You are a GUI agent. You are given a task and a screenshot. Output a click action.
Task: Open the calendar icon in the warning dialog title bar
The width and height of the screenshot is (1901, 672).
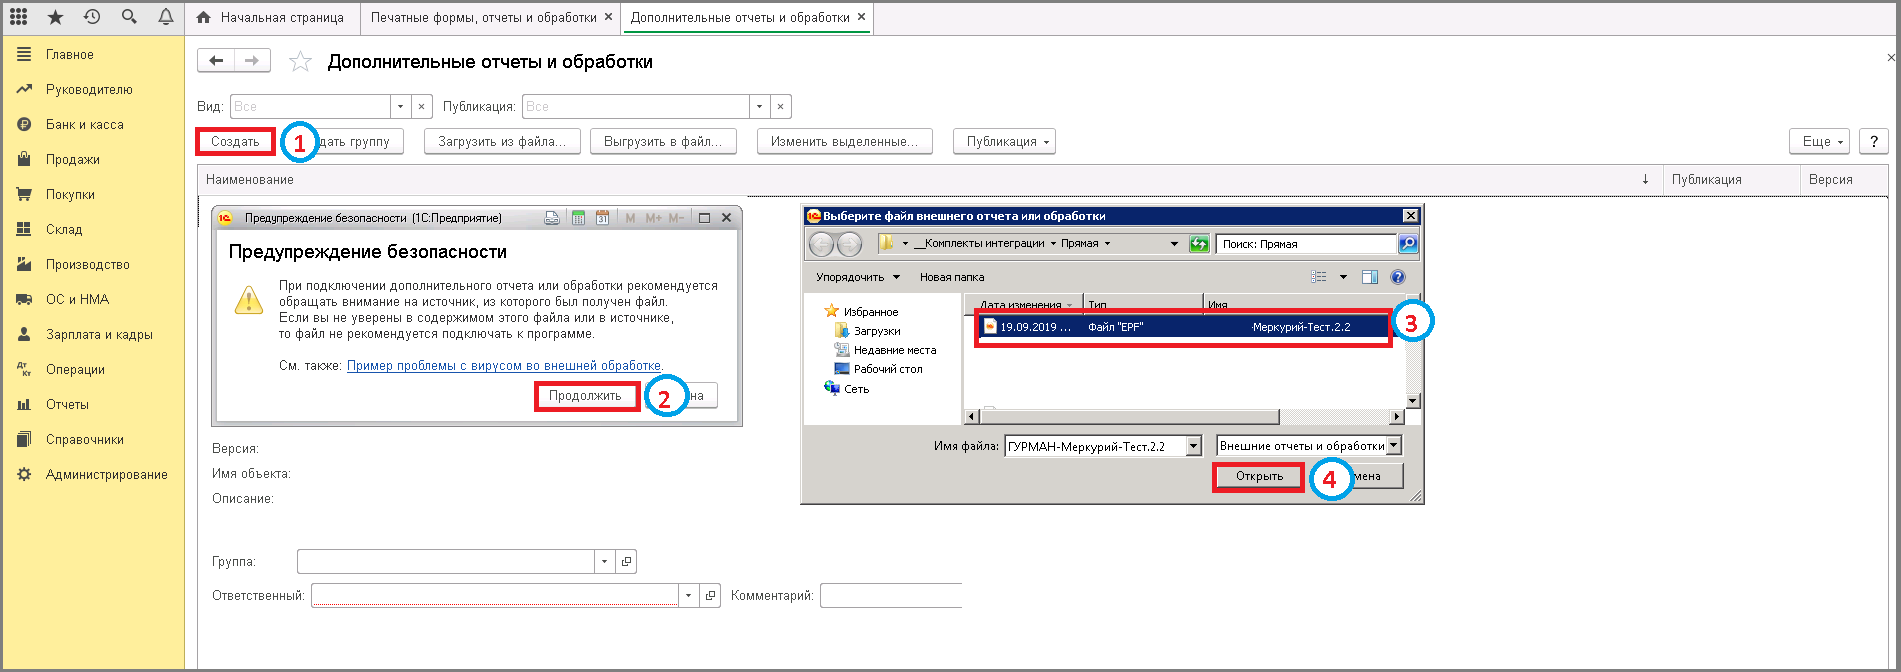[602, 218]
